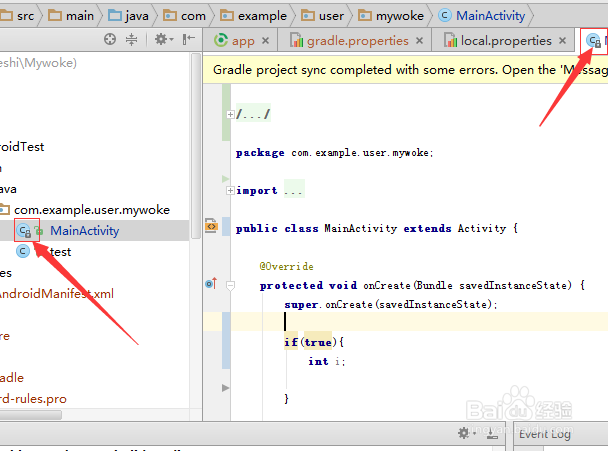Open the Event Log tab
Image resolution: width=608 pixels, height=451 pixels.
[545, 434]
